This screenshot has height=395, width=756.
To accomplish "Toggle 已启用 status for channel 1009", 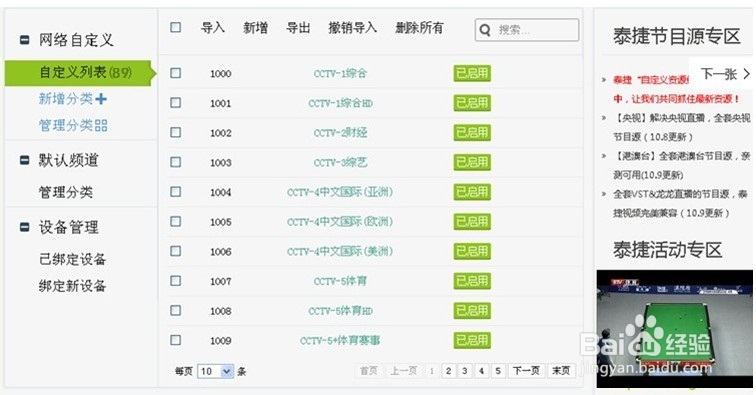I will (x=472, y=340).
